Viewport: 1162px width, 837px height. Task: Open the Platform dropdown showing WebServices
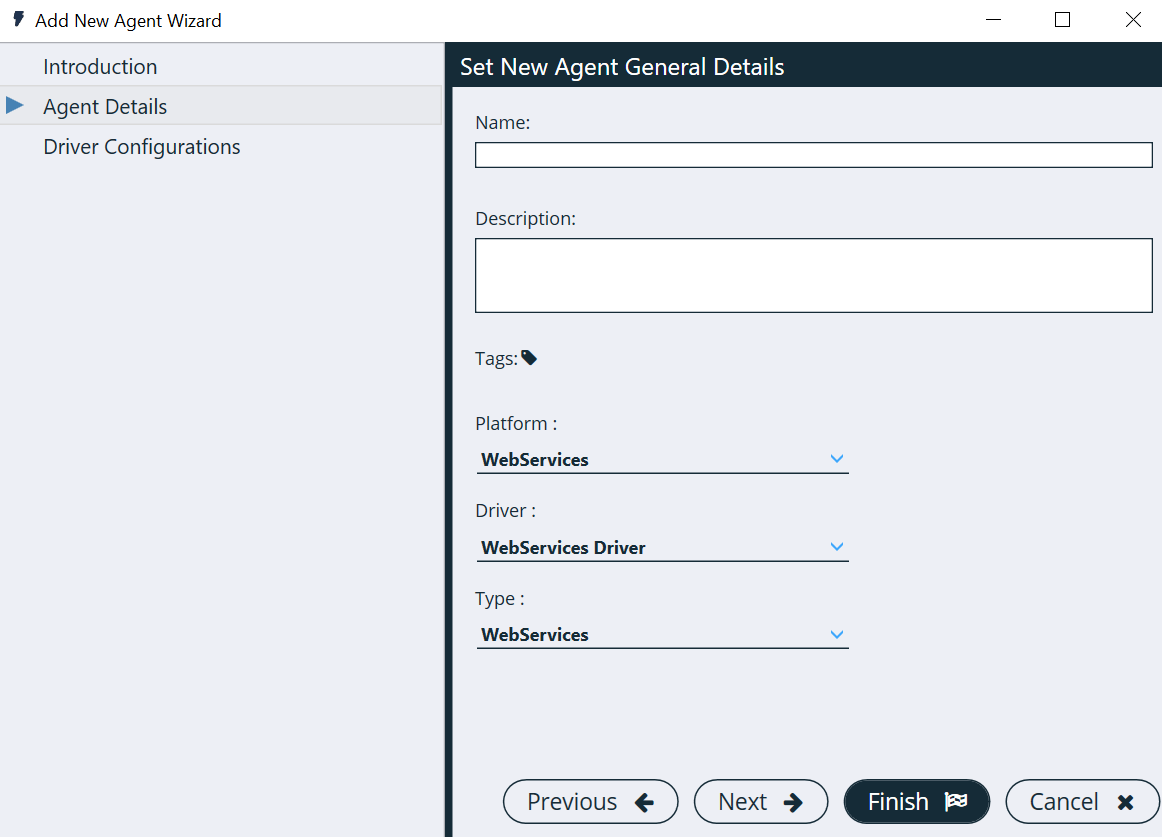tap(663, 460)
